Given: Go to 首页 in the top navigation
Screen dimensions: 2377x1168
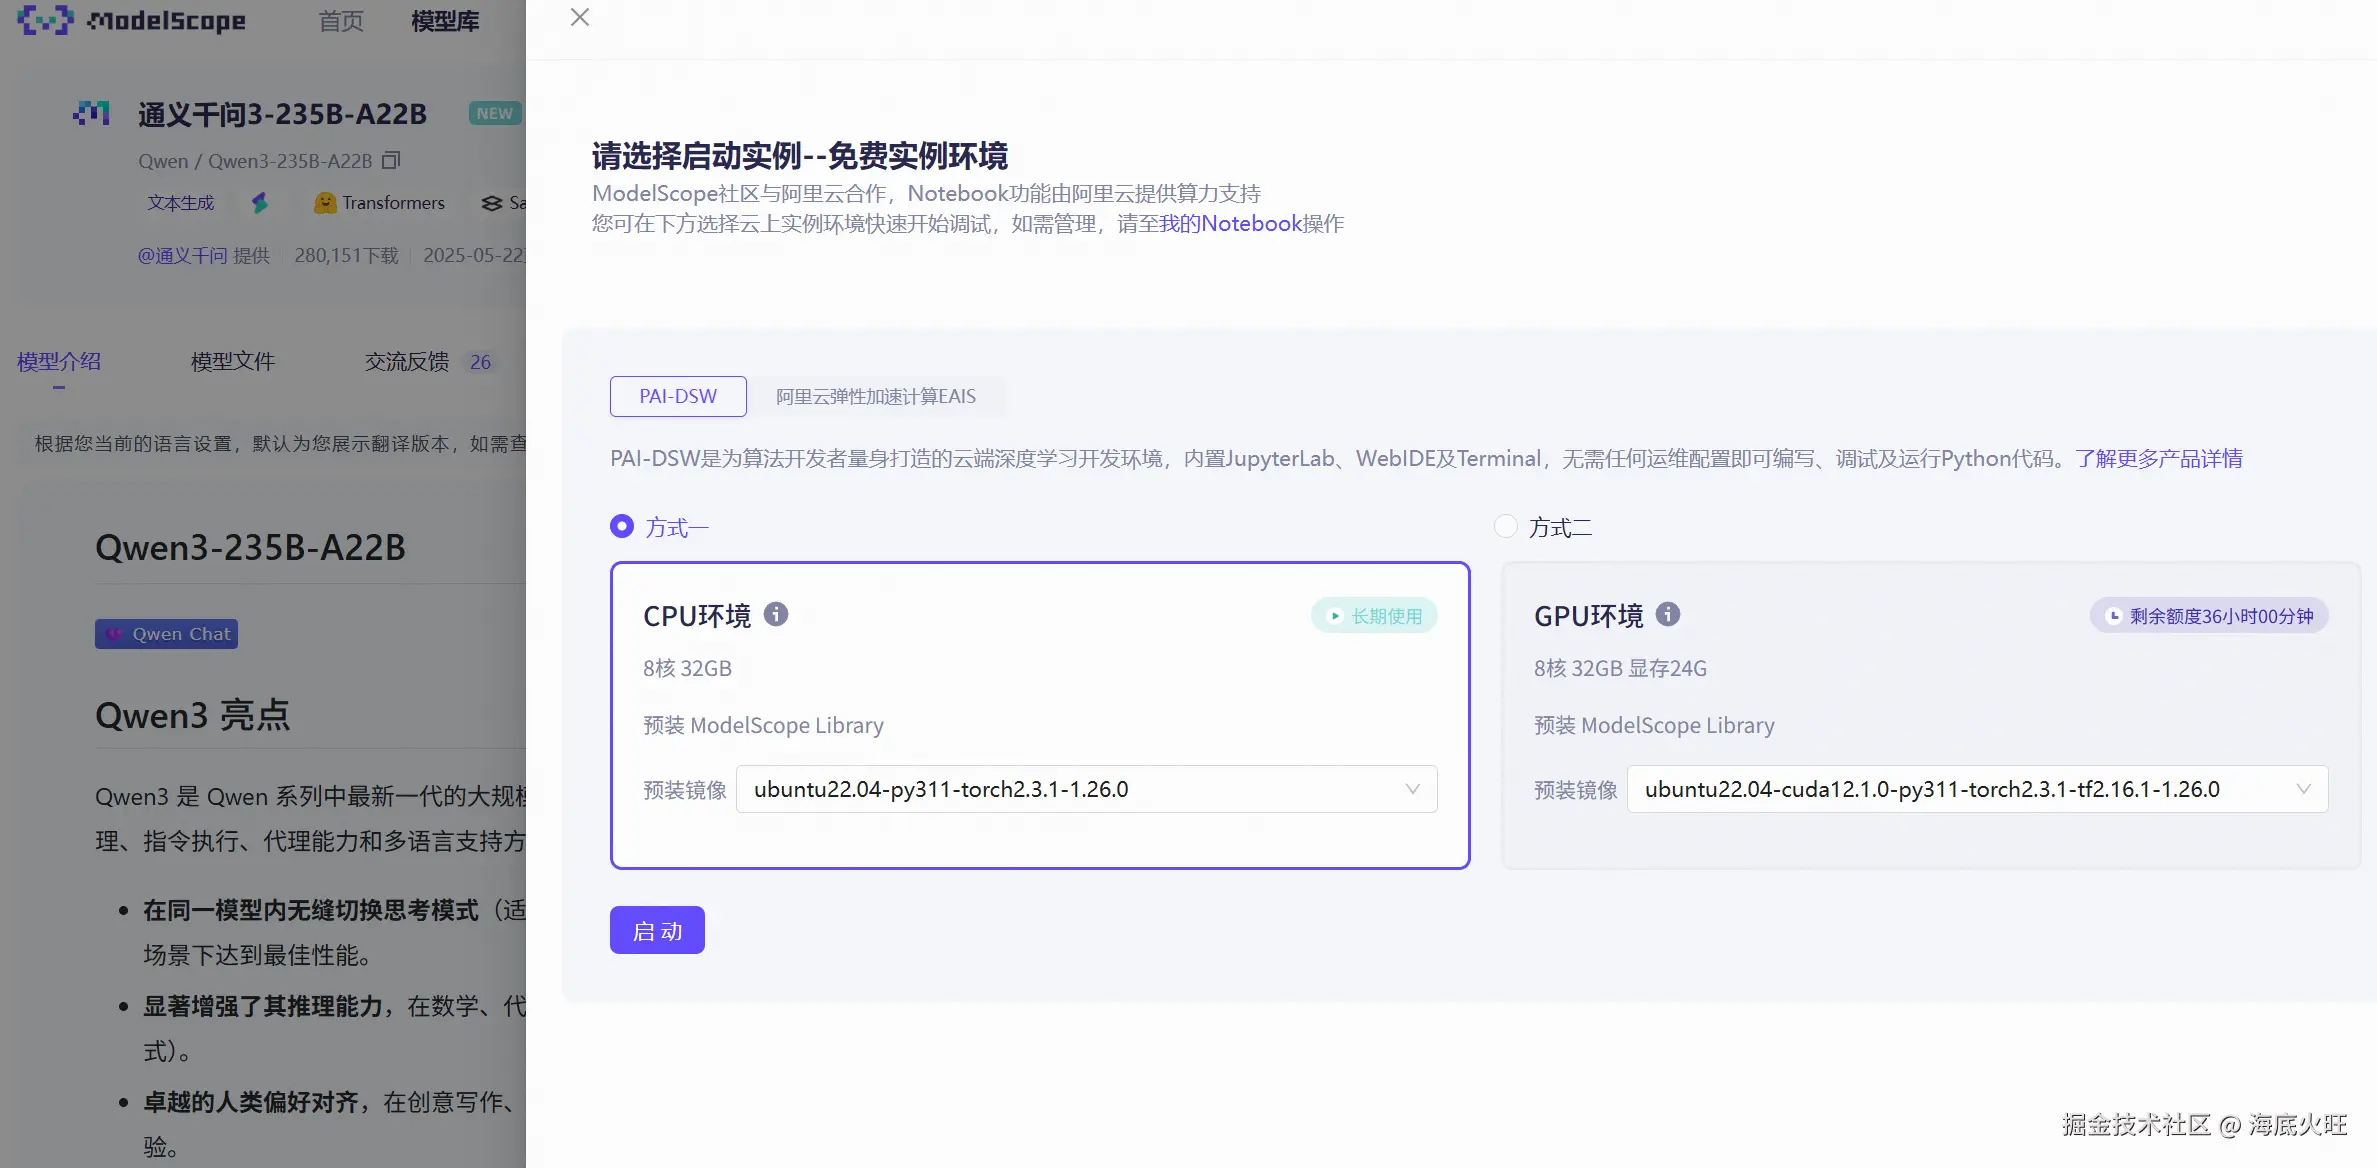Looking at the screenshot, I should coord(341,21).
